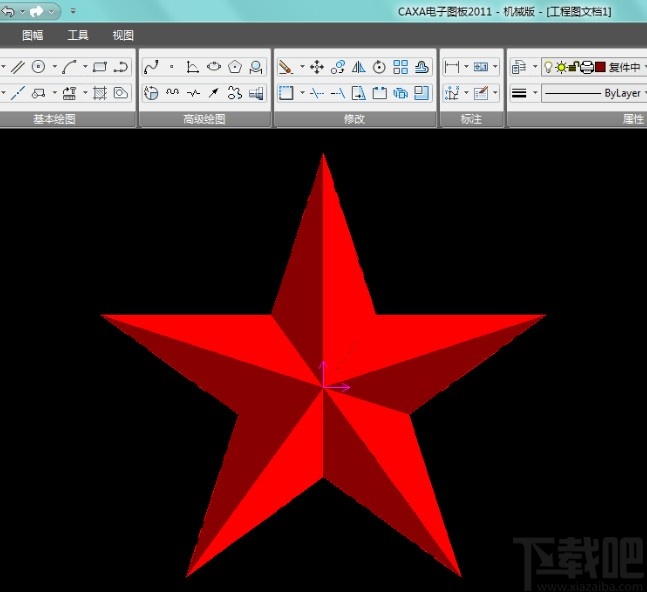The height and width of the screenshot is (592, 647).
Task: Open the quick access toolbar customize arrow
Action: pos(73,11)
